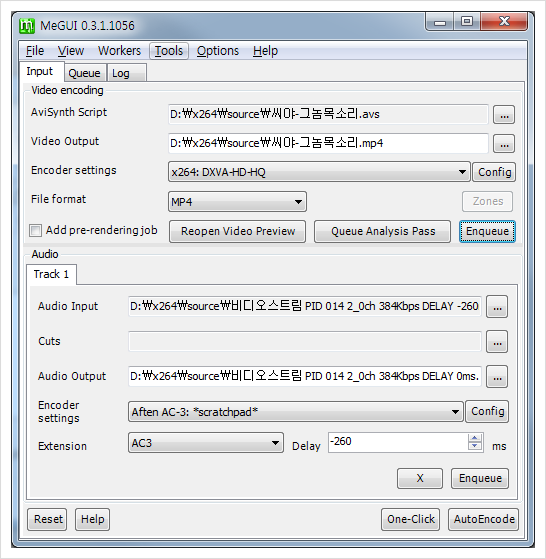Image resolution: width=546 pixels, height=559 pixels.
Task: Switch to the Queue tab
Action: click(x=85, y=73)
